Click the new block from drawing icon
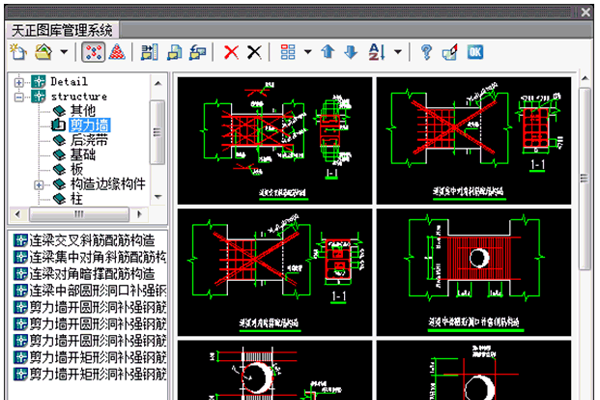 tap(174, 52)
